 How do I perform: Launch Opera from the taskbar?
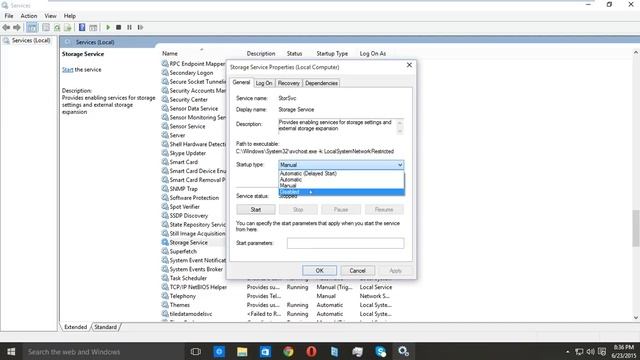(311, 351)
